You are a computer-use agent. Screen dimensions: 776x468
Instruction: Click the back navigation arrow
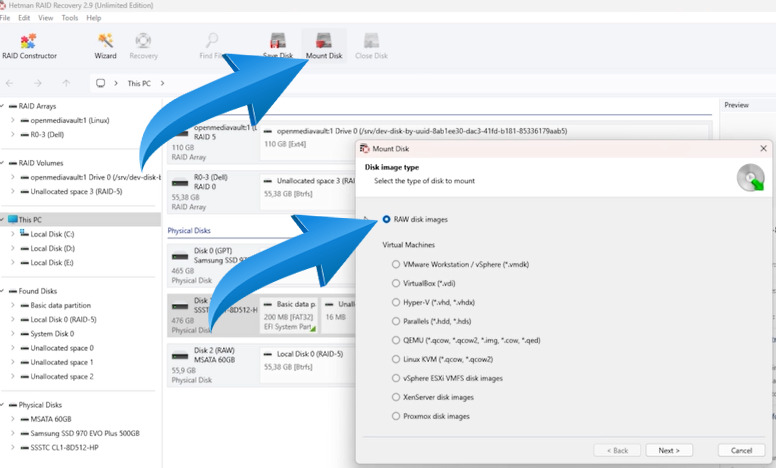pos(9,83)
